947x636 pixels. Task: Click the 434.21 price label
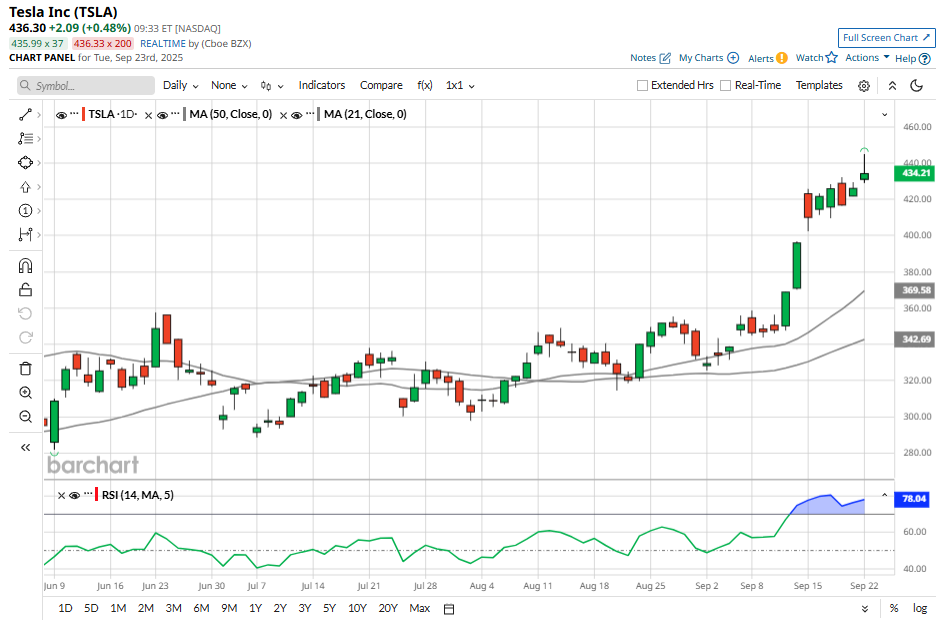coord(915,173)
